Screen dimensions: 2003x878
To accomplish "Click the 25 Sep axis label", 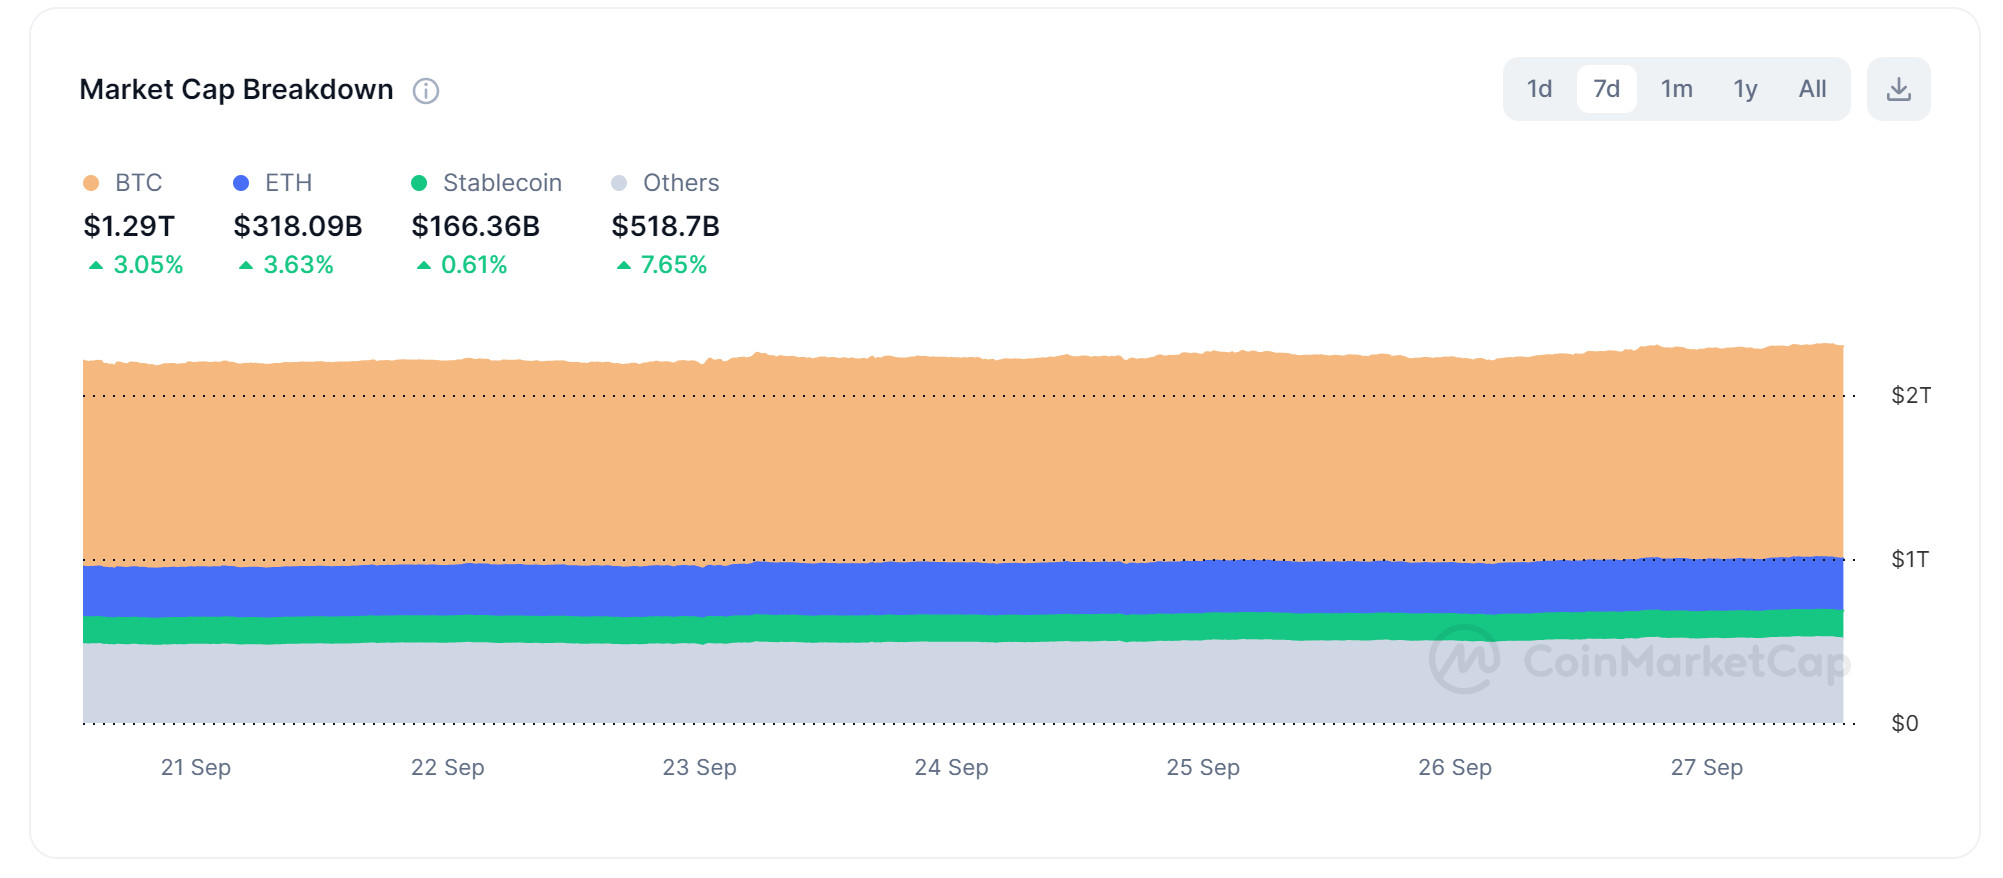I will pyautogui.click(x=1203, y=768).
